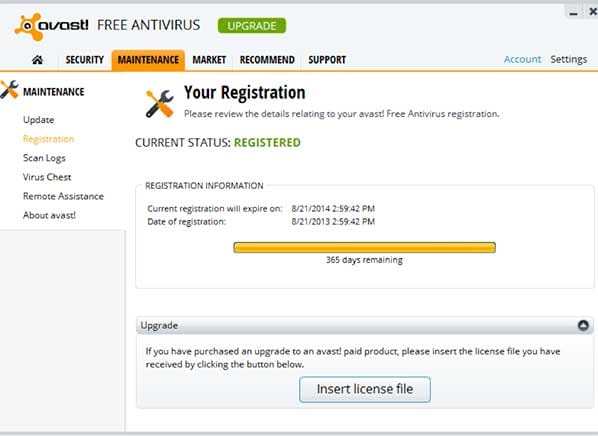Open Virus Chest in the sidebar

click(47, 177)
